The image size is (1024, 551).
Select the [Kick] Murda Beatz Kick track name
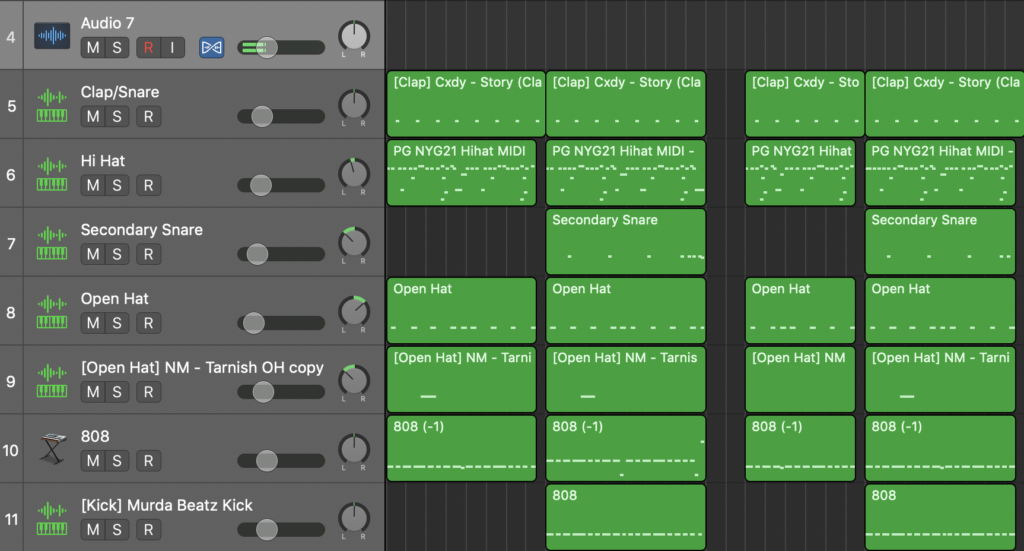(167, 505)
